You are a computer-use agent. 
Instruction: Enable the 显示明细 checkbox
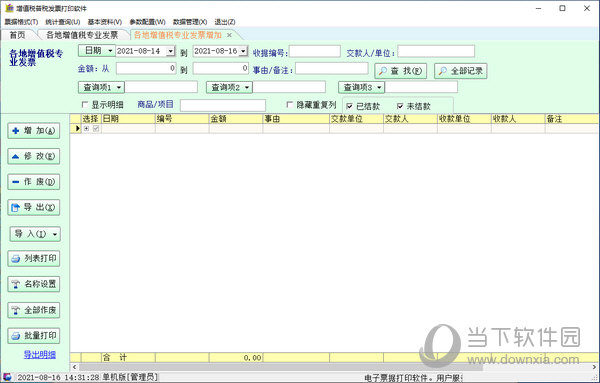[x=85, y=104]
